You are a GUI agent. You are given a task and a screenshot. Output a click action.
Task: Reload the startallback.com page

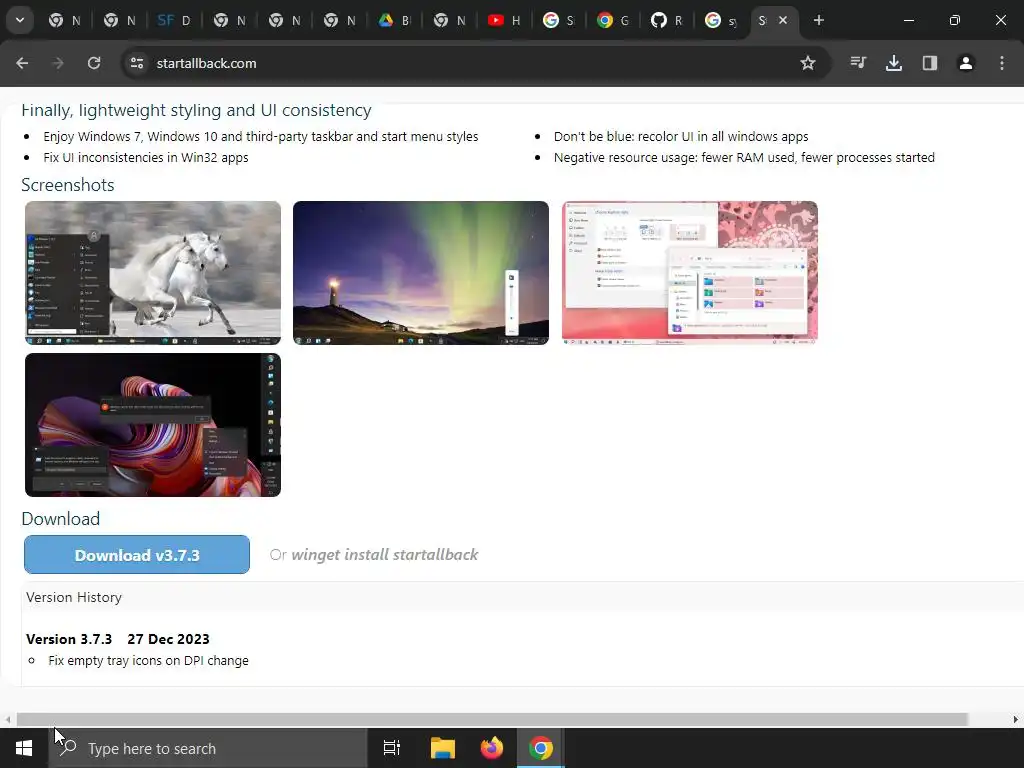pyautogui.click(x=94, y=63)
